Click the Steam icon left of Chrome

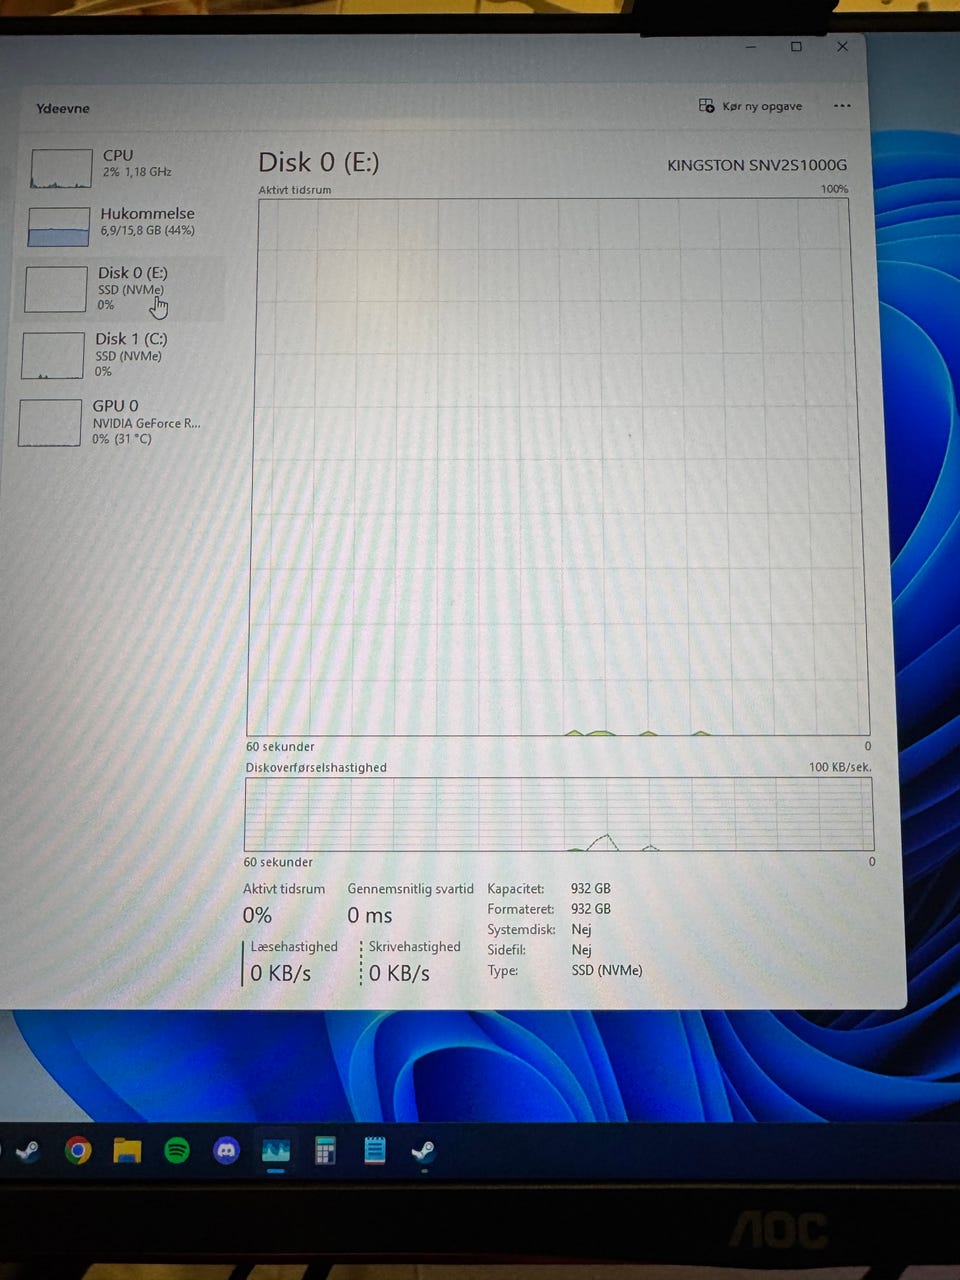[x=27, y=1152]
